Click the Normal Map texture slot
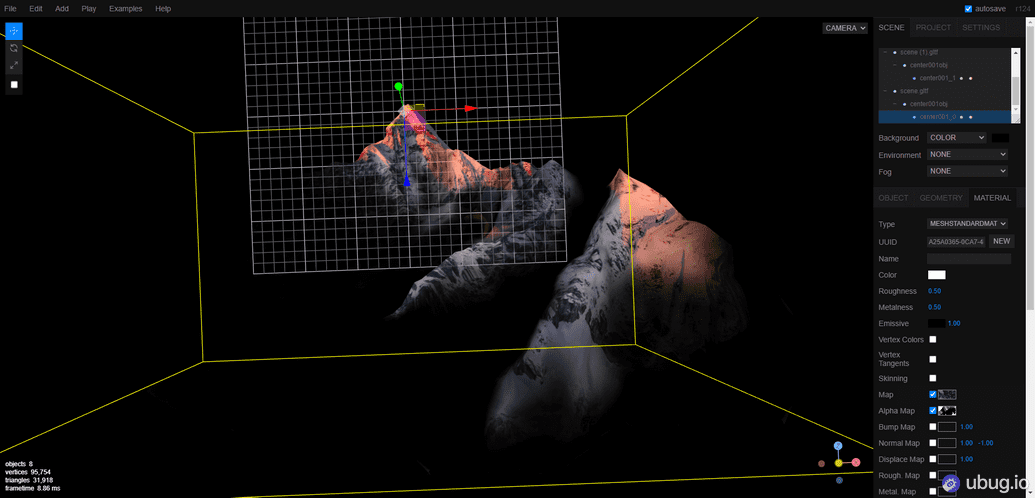 click(947, 443)
